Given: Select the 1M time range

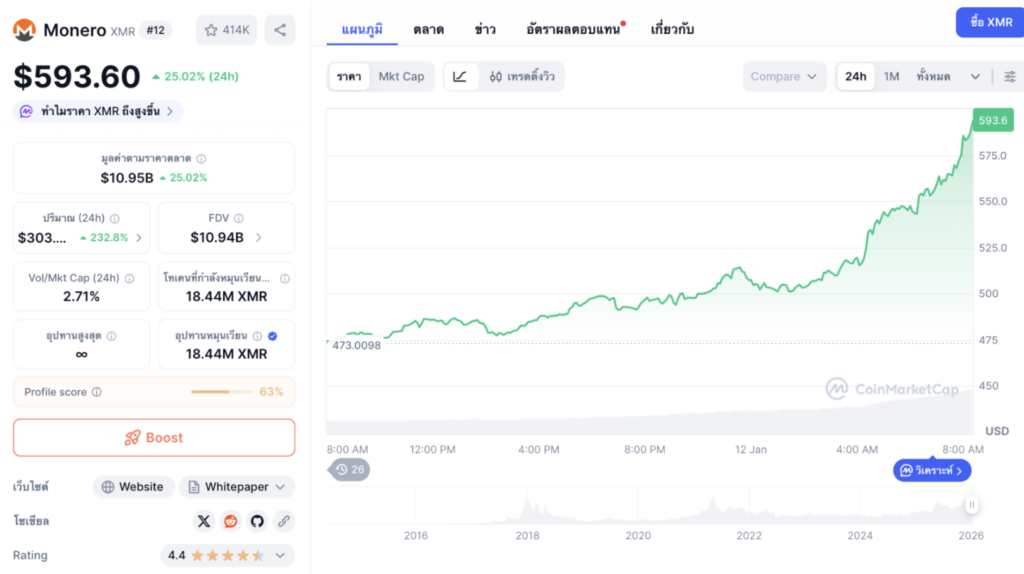Looking at the screenshot, I should 891,77.
